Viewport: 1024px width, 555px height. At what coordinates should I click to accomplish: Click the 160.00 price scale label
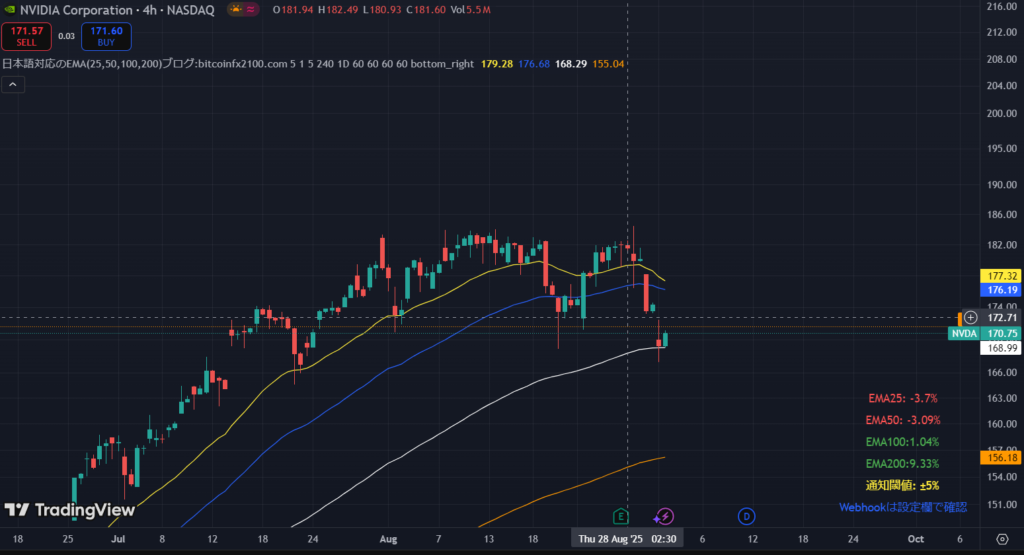coord(1002,424)
